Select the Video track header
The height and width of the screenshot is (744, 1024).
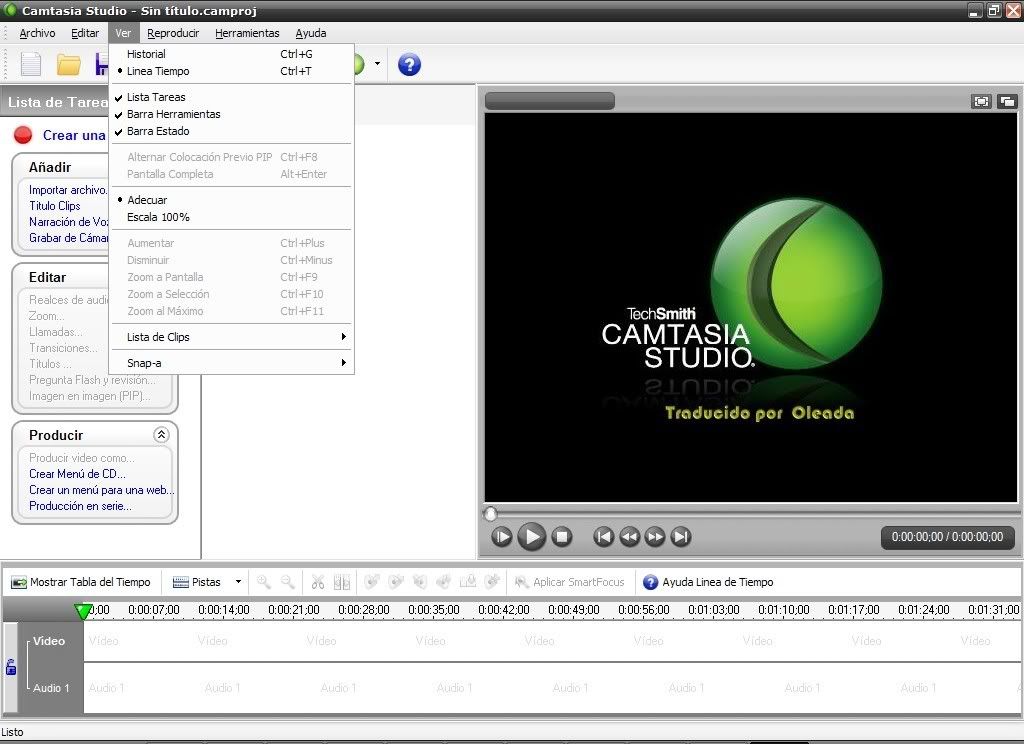49,641
